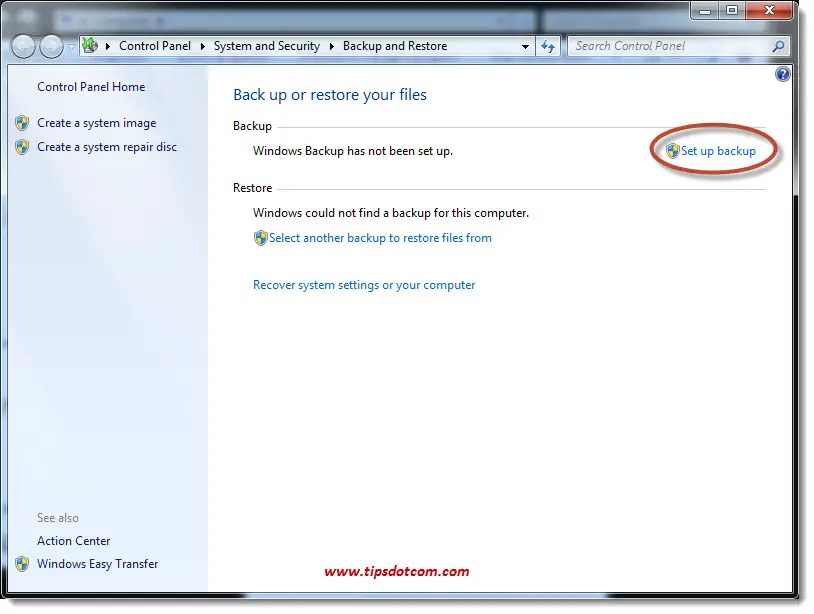Open Create a system repair disc

(x=107, y=147)
